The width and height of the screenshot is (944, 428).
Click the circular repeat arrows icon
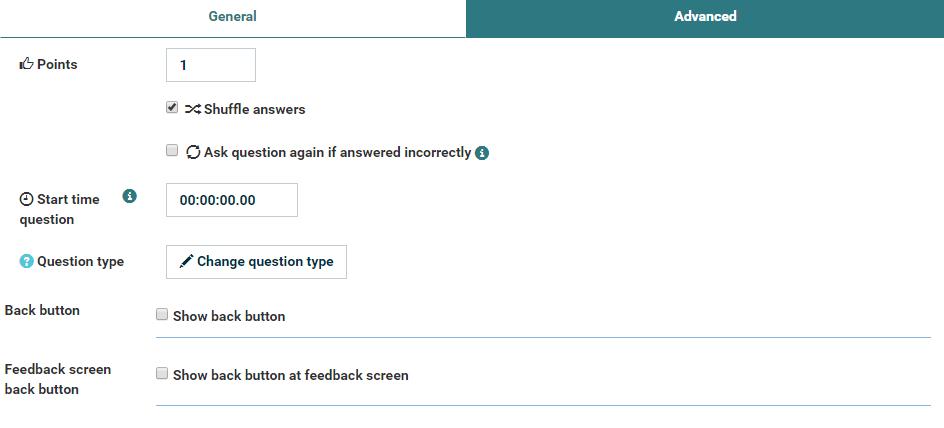pyautogui.click(x=193, y=152)
